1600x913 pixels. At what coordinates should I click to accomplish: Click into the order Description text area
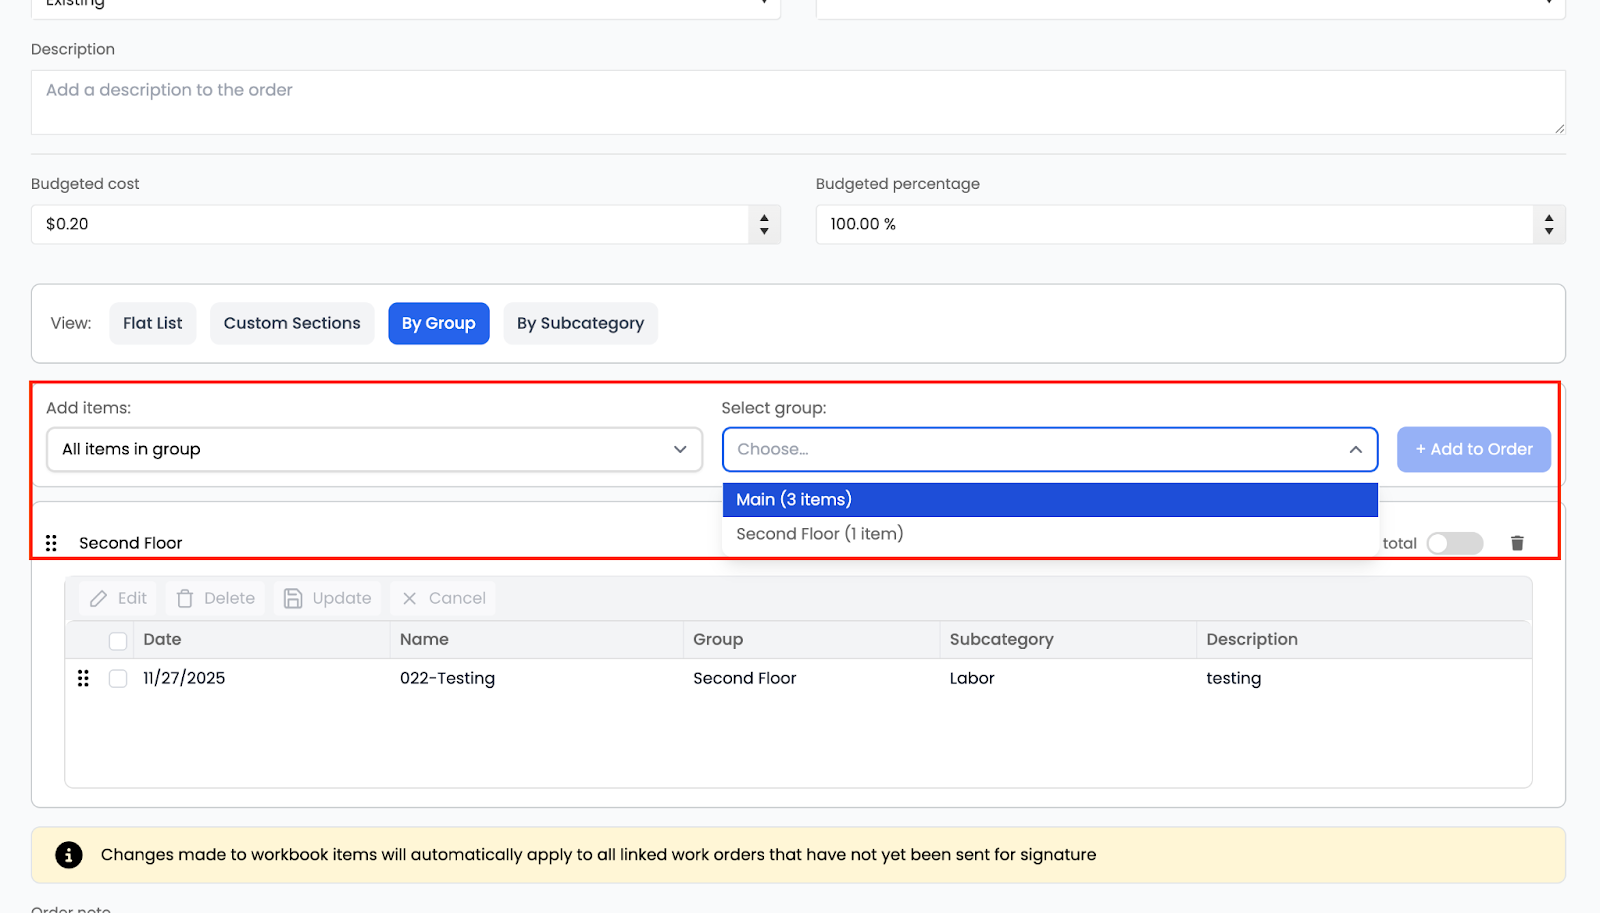(797, 102)
